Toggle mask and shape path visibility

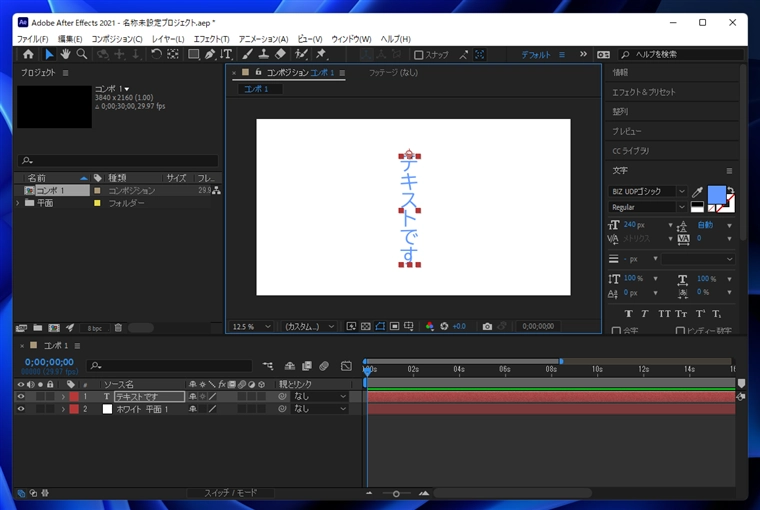tap(380, 326)
